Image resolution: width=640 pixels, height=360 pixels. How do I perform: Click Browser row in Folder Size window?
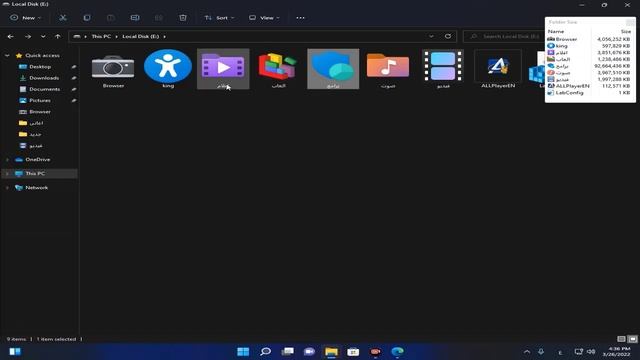[590, 39]
